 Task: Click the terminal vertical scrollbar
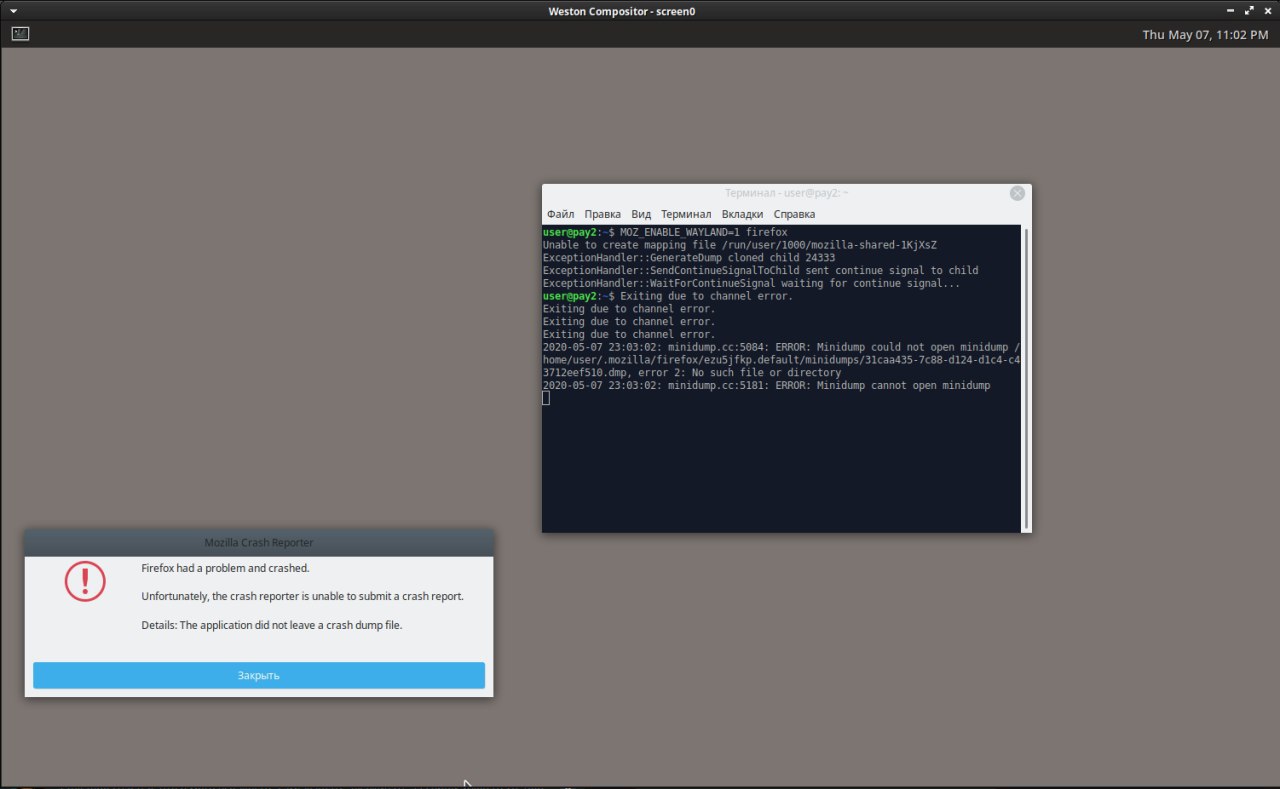(x=1025, y=378)
